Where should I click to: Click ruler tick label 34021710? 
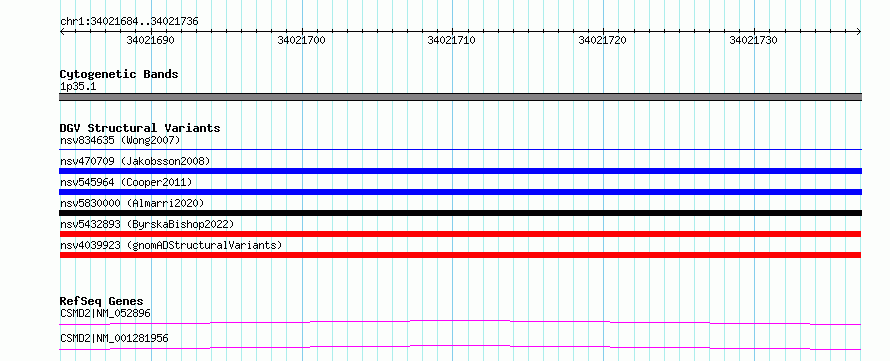[x=452, y=40]
